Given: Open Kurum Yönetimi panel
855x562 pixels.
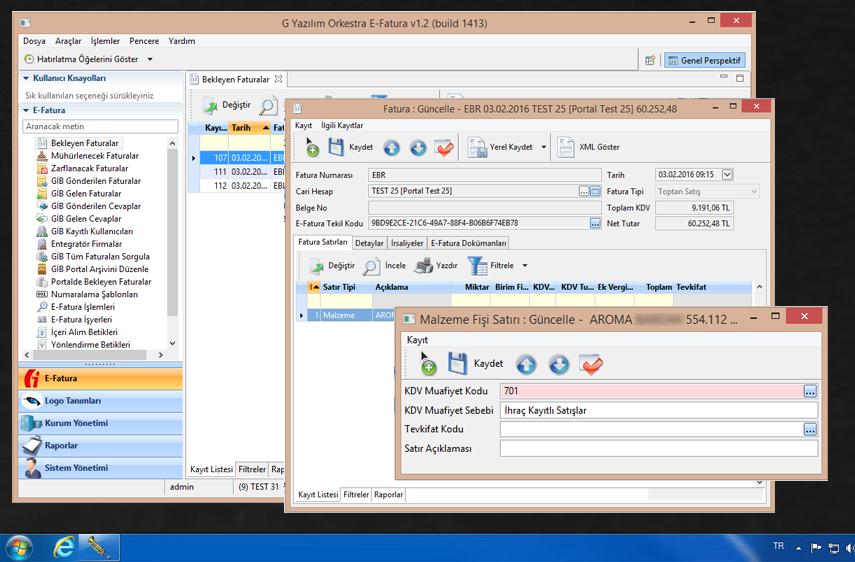Looking at the screenshot, I should [x=100, y=423].
